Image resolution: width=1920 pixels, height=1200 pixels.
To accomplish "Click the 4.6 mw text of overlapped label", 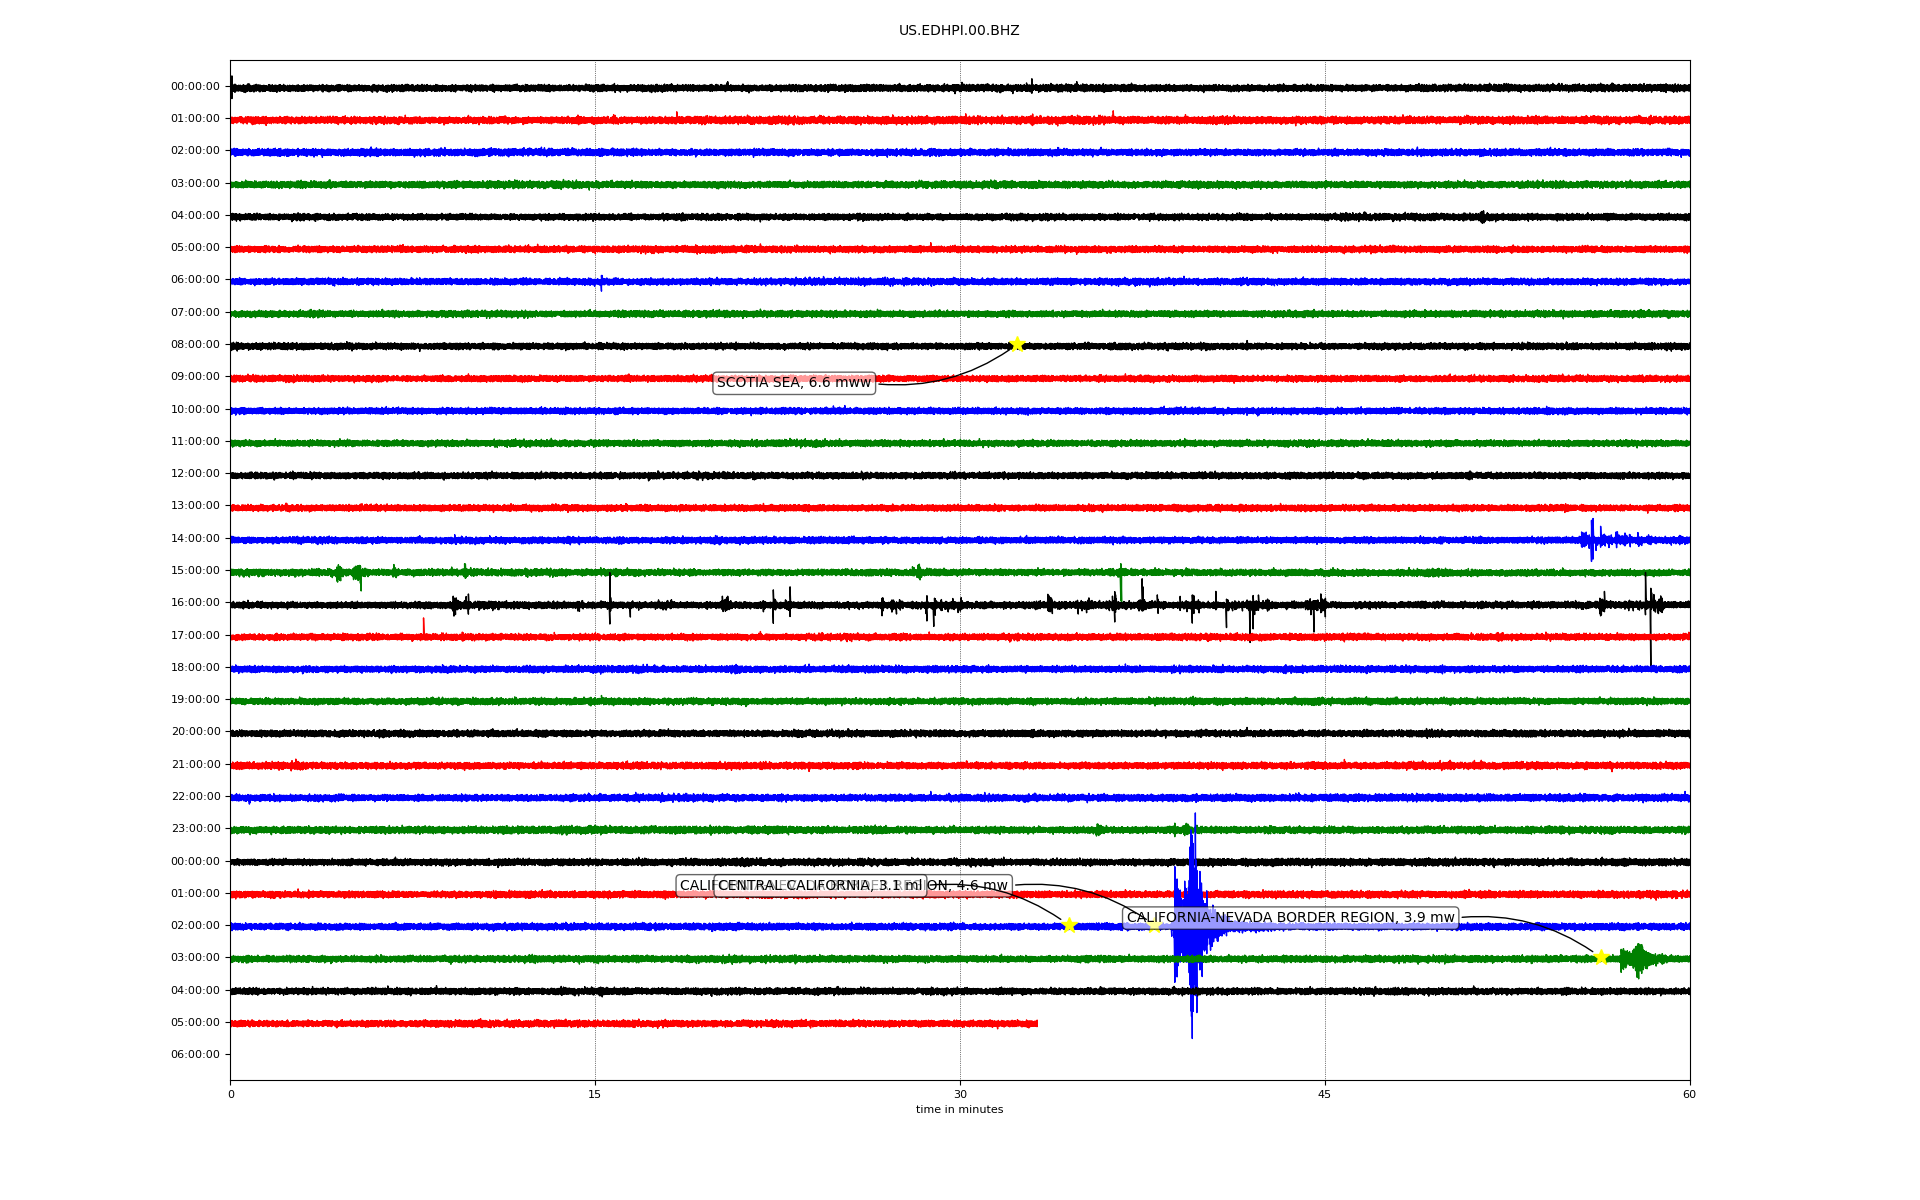I will point(982,886).
